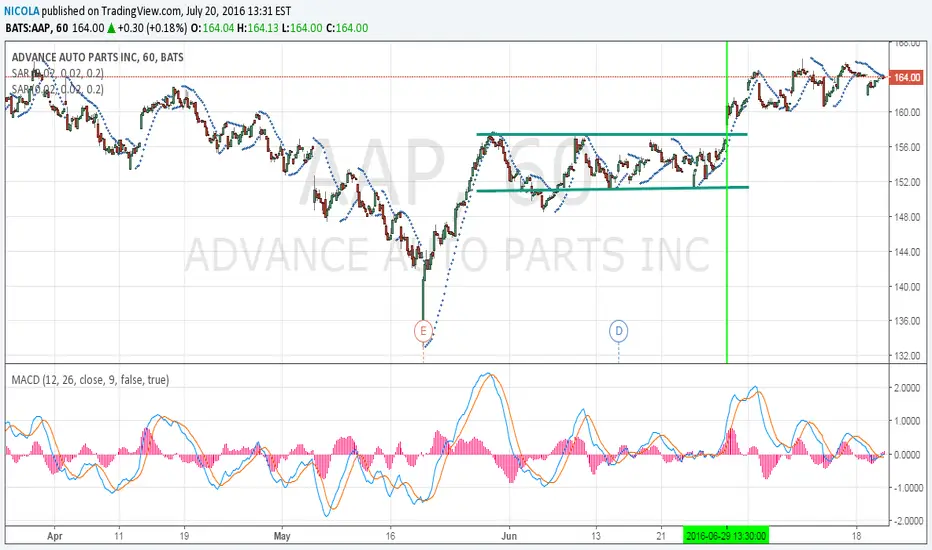Click the published on TradingView.com text
932x550 pixels.
tap(112, 11)
